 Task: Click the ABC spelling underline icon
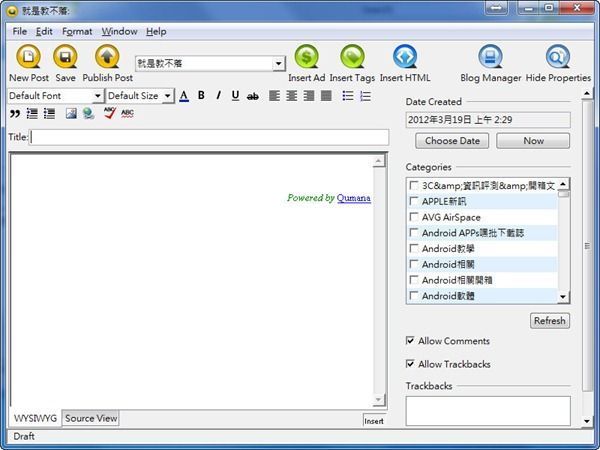[x=127, y=113]
